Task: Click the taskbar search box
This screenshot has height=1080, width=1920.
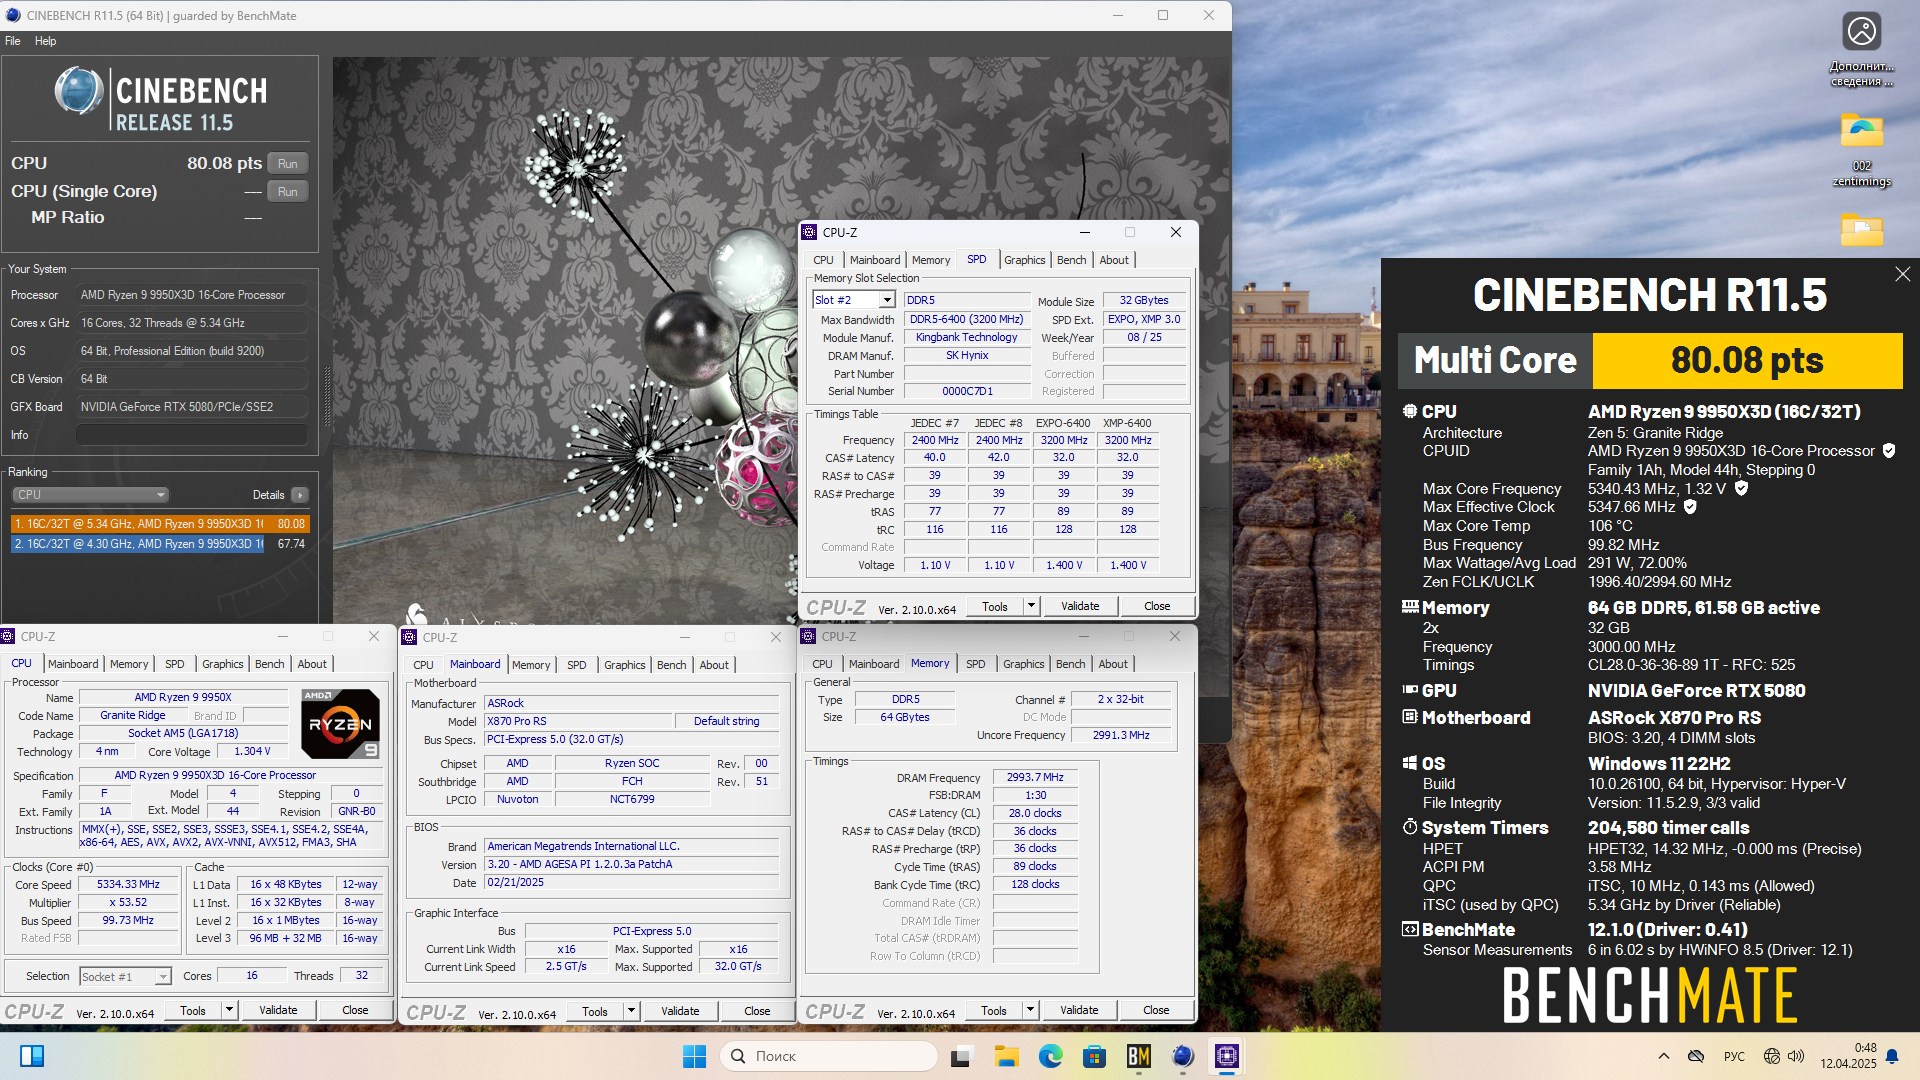Action: [x=830, y=1056]
